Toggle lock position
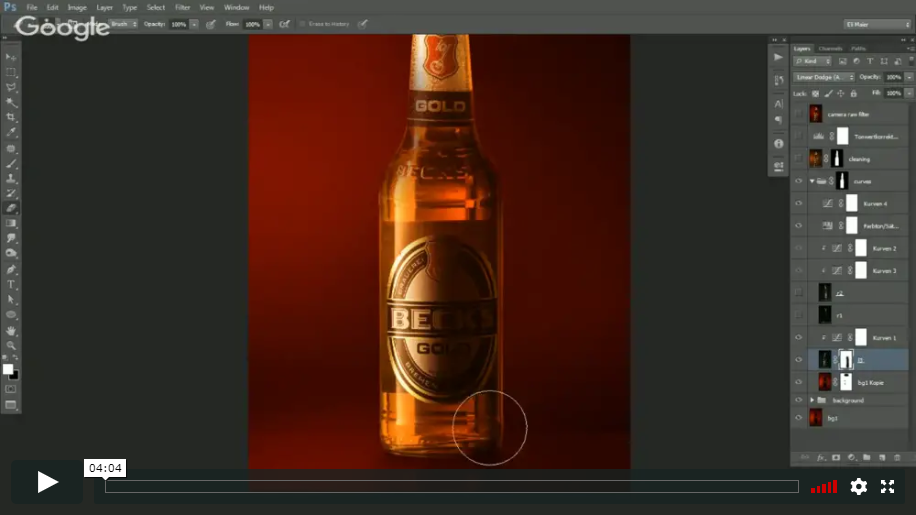 (841, 93)
